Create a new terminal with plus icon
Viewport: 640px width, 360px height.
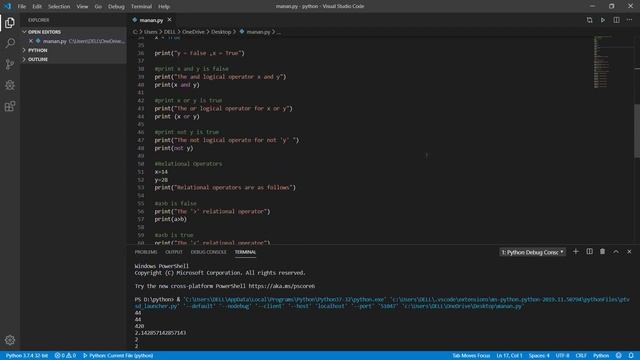pyautogui.click(x=576, y=252)
